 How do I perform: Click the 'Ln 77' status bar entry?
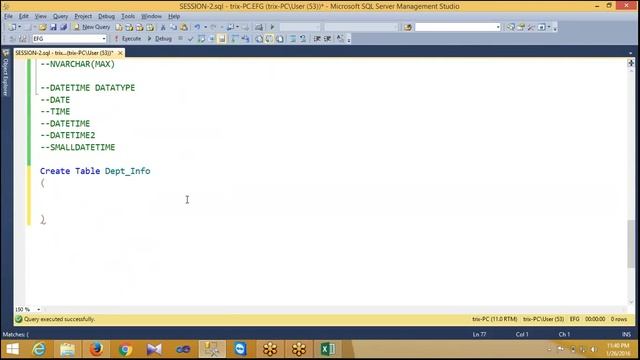click(x=479, y=334)
